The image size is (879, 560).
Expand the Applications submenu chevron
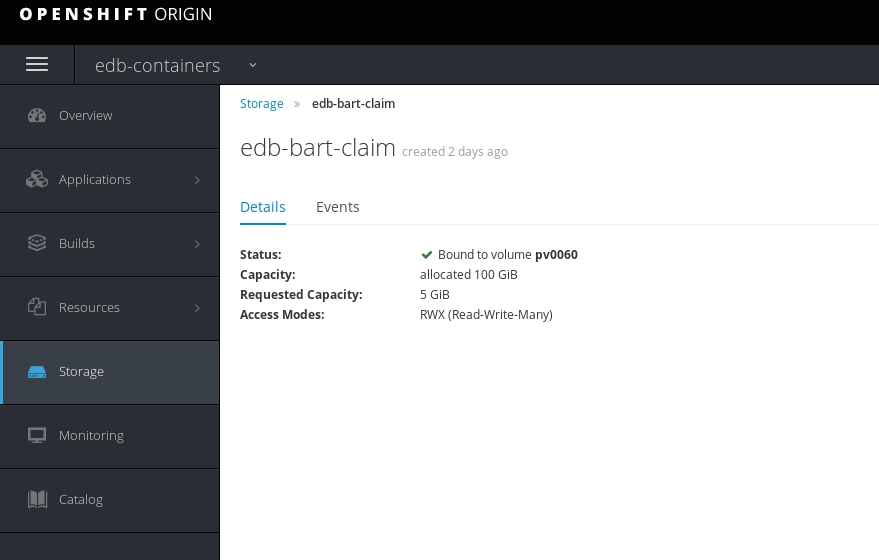197,180
